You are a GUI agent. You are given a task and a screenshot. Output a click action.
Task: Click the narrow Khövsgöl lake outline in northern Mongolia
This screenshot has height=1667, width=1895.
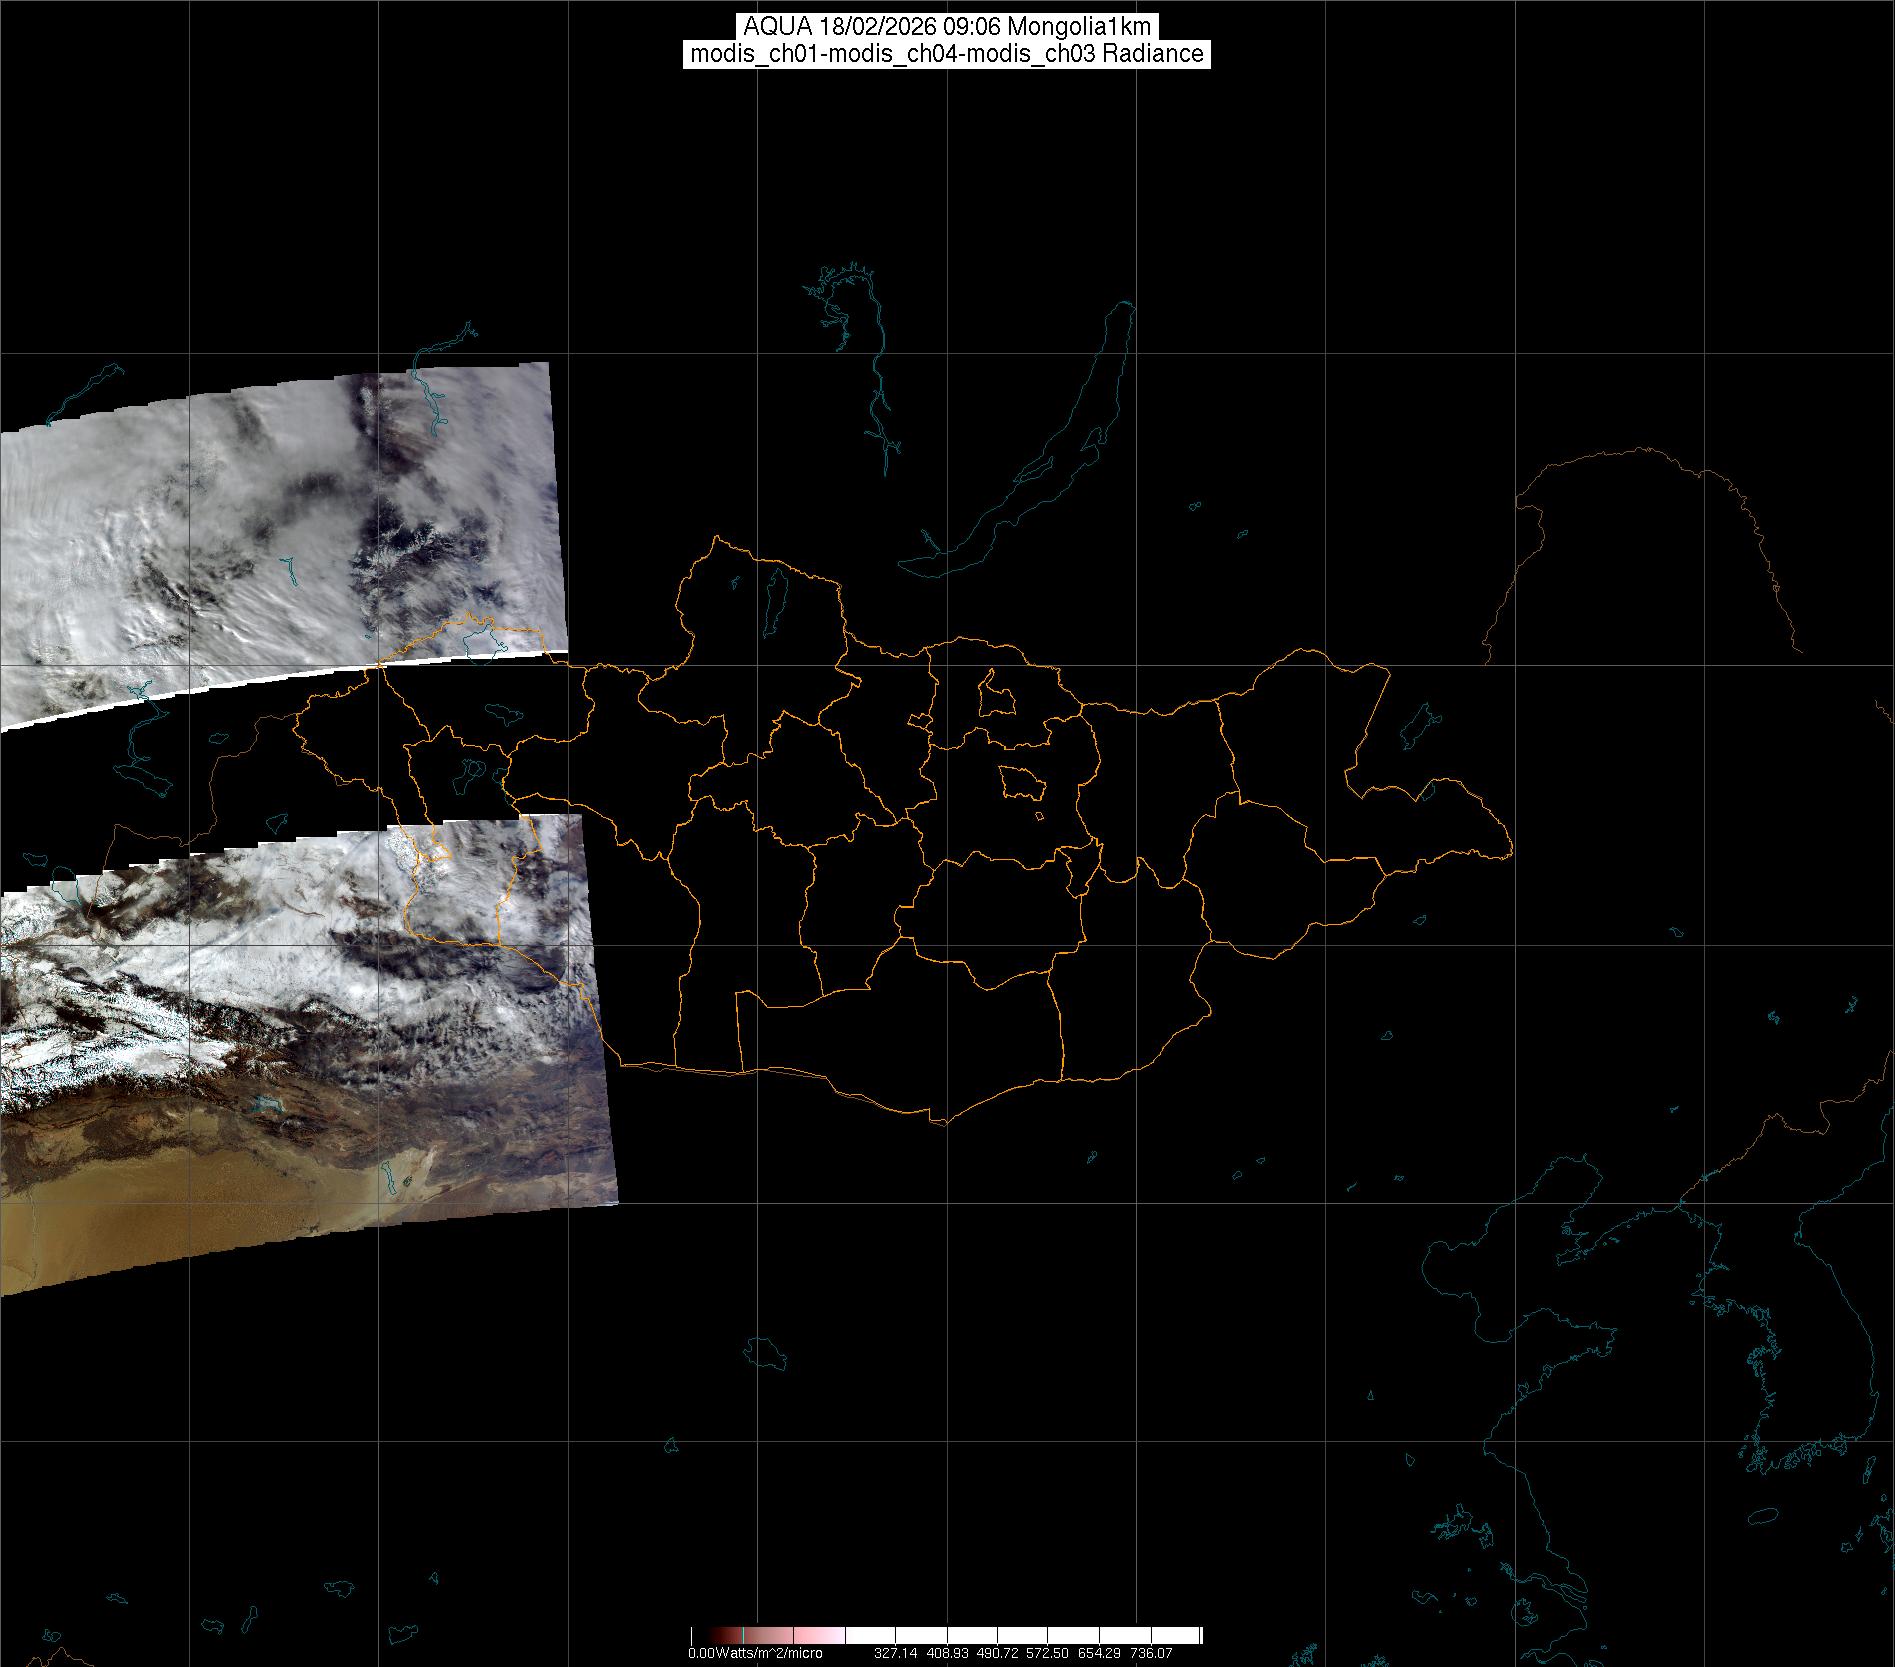[774, 596]
